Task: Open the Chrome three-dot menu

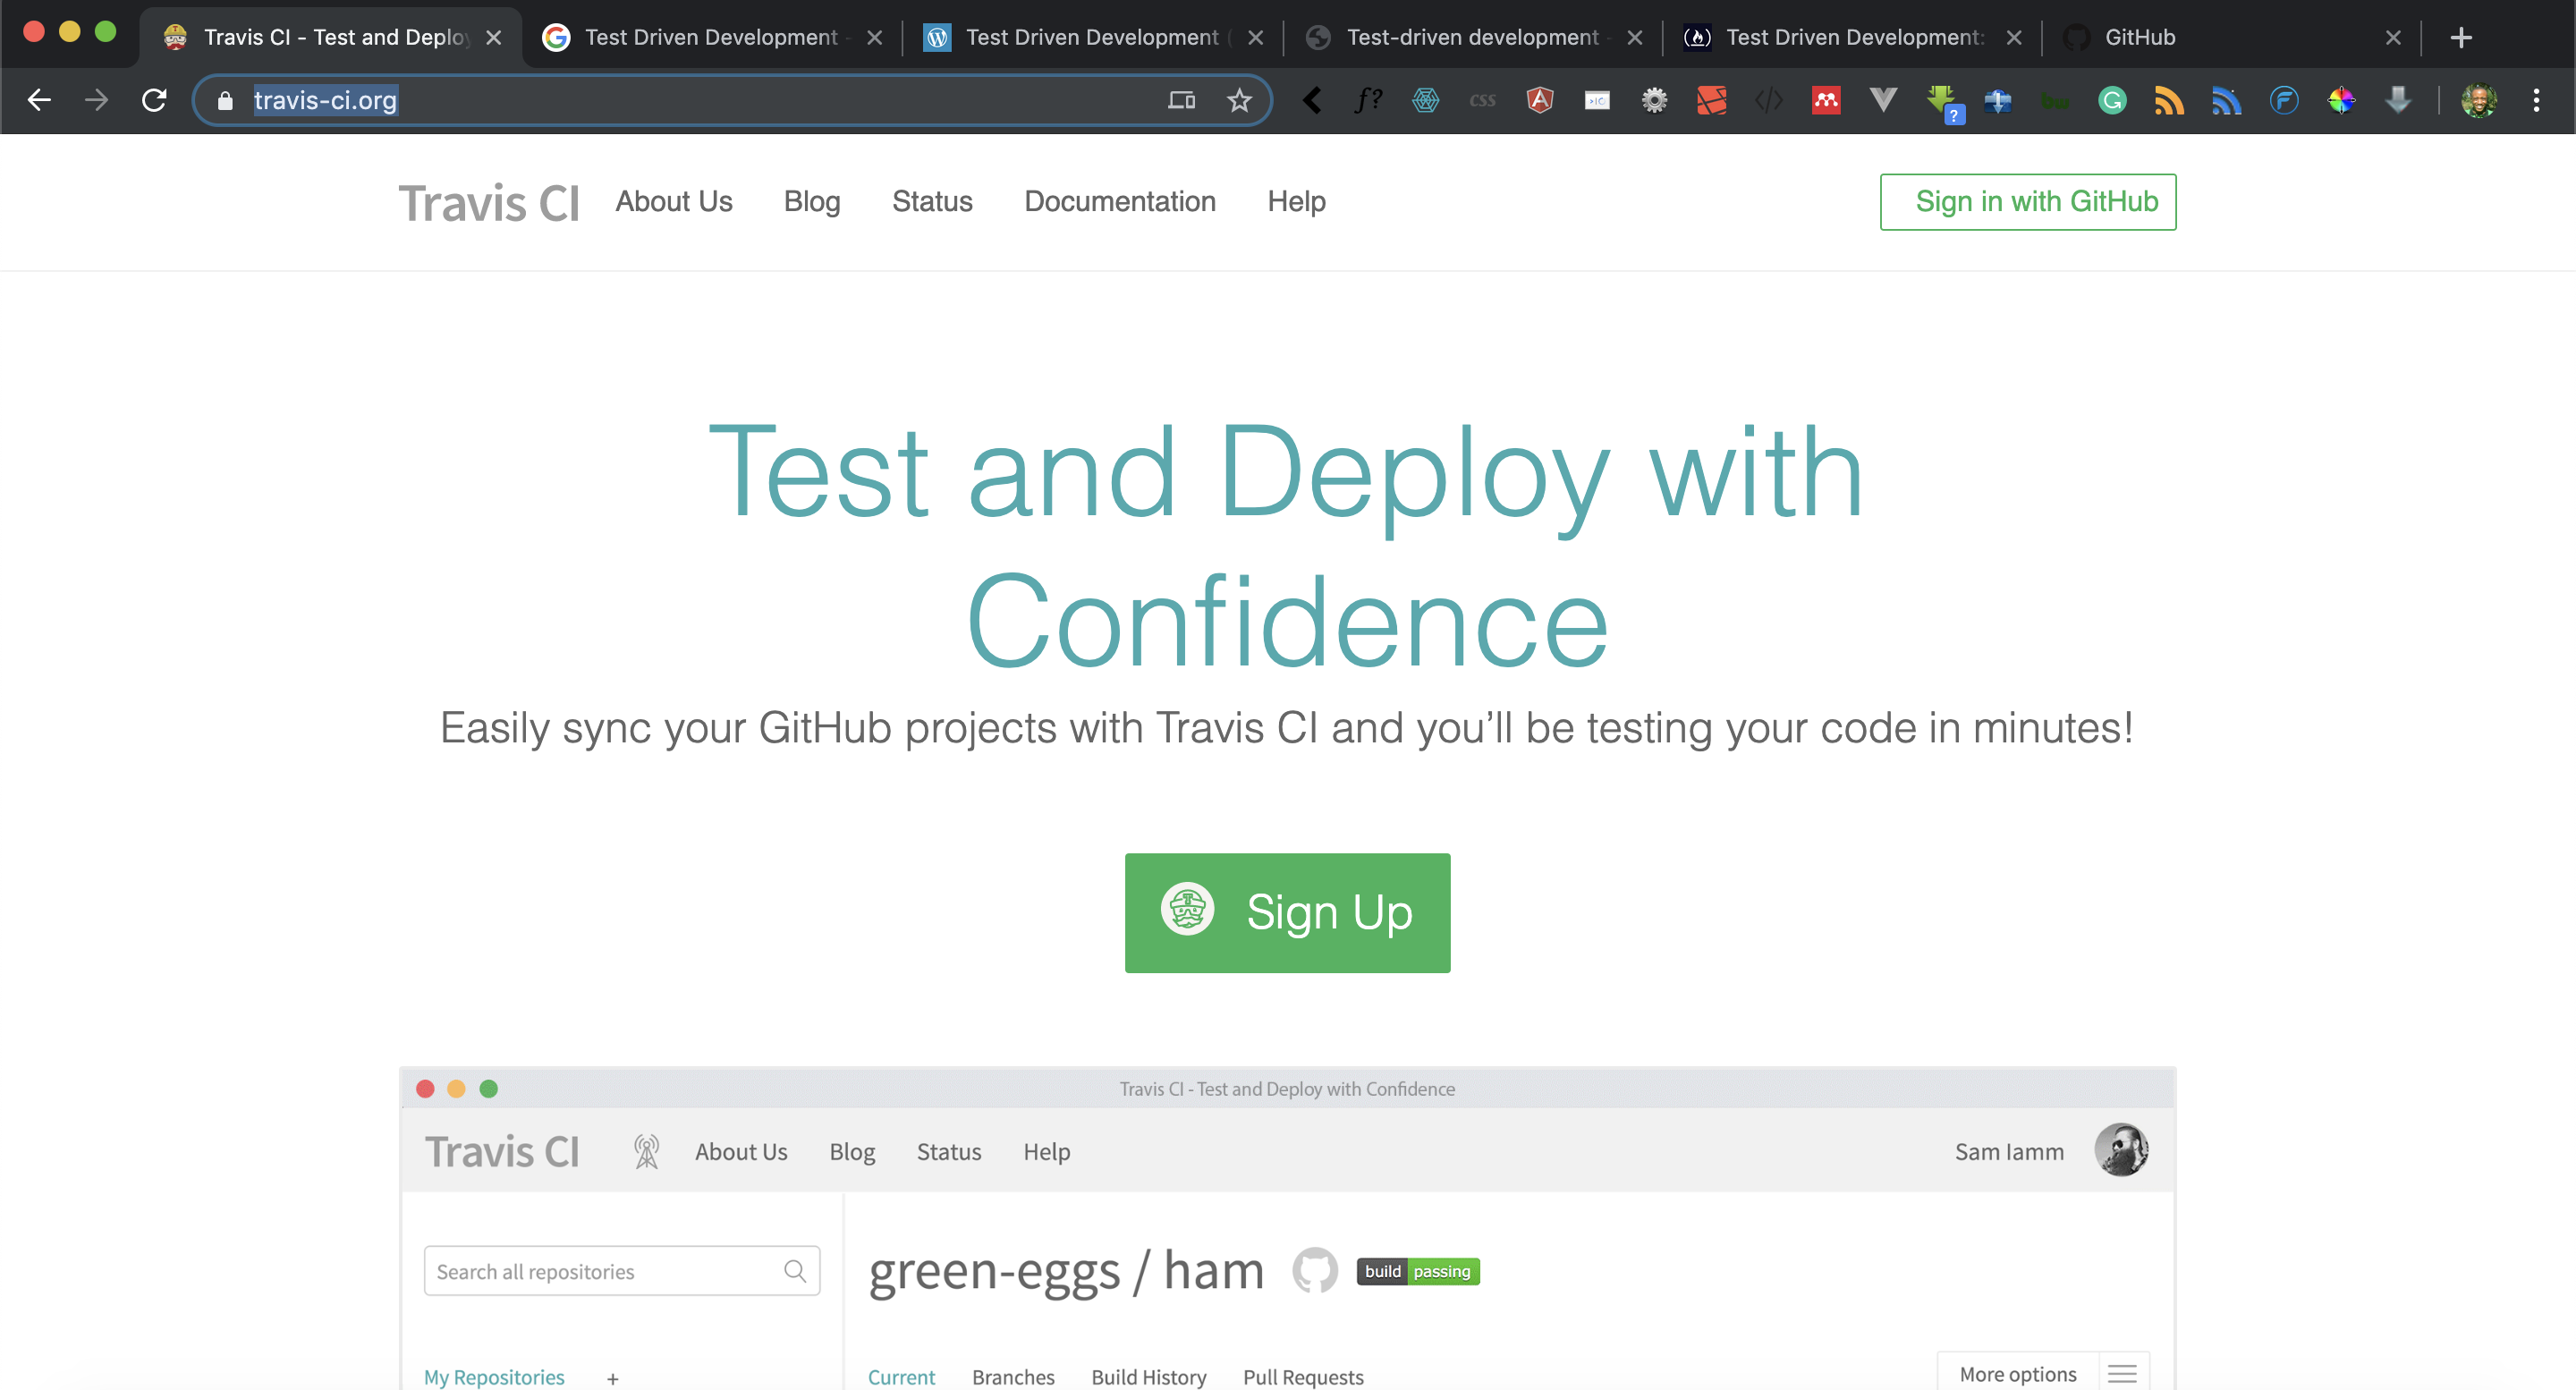Action: coord(2536,100)
